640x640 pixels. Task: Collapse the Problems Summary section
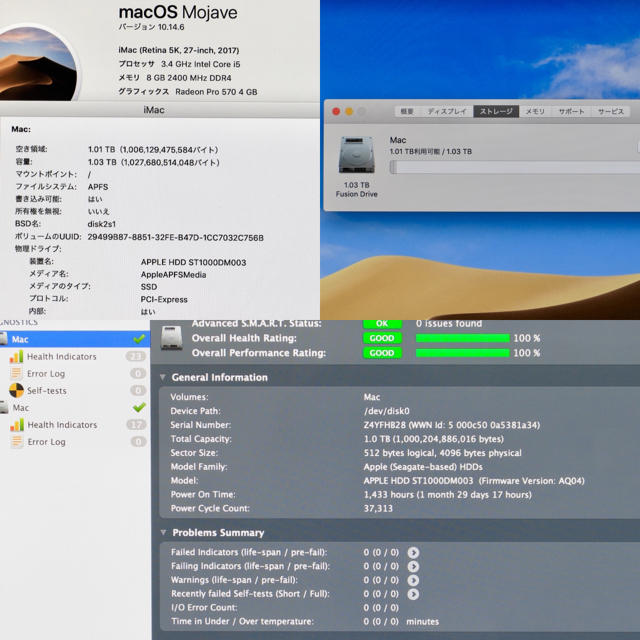tap(163, 532)
